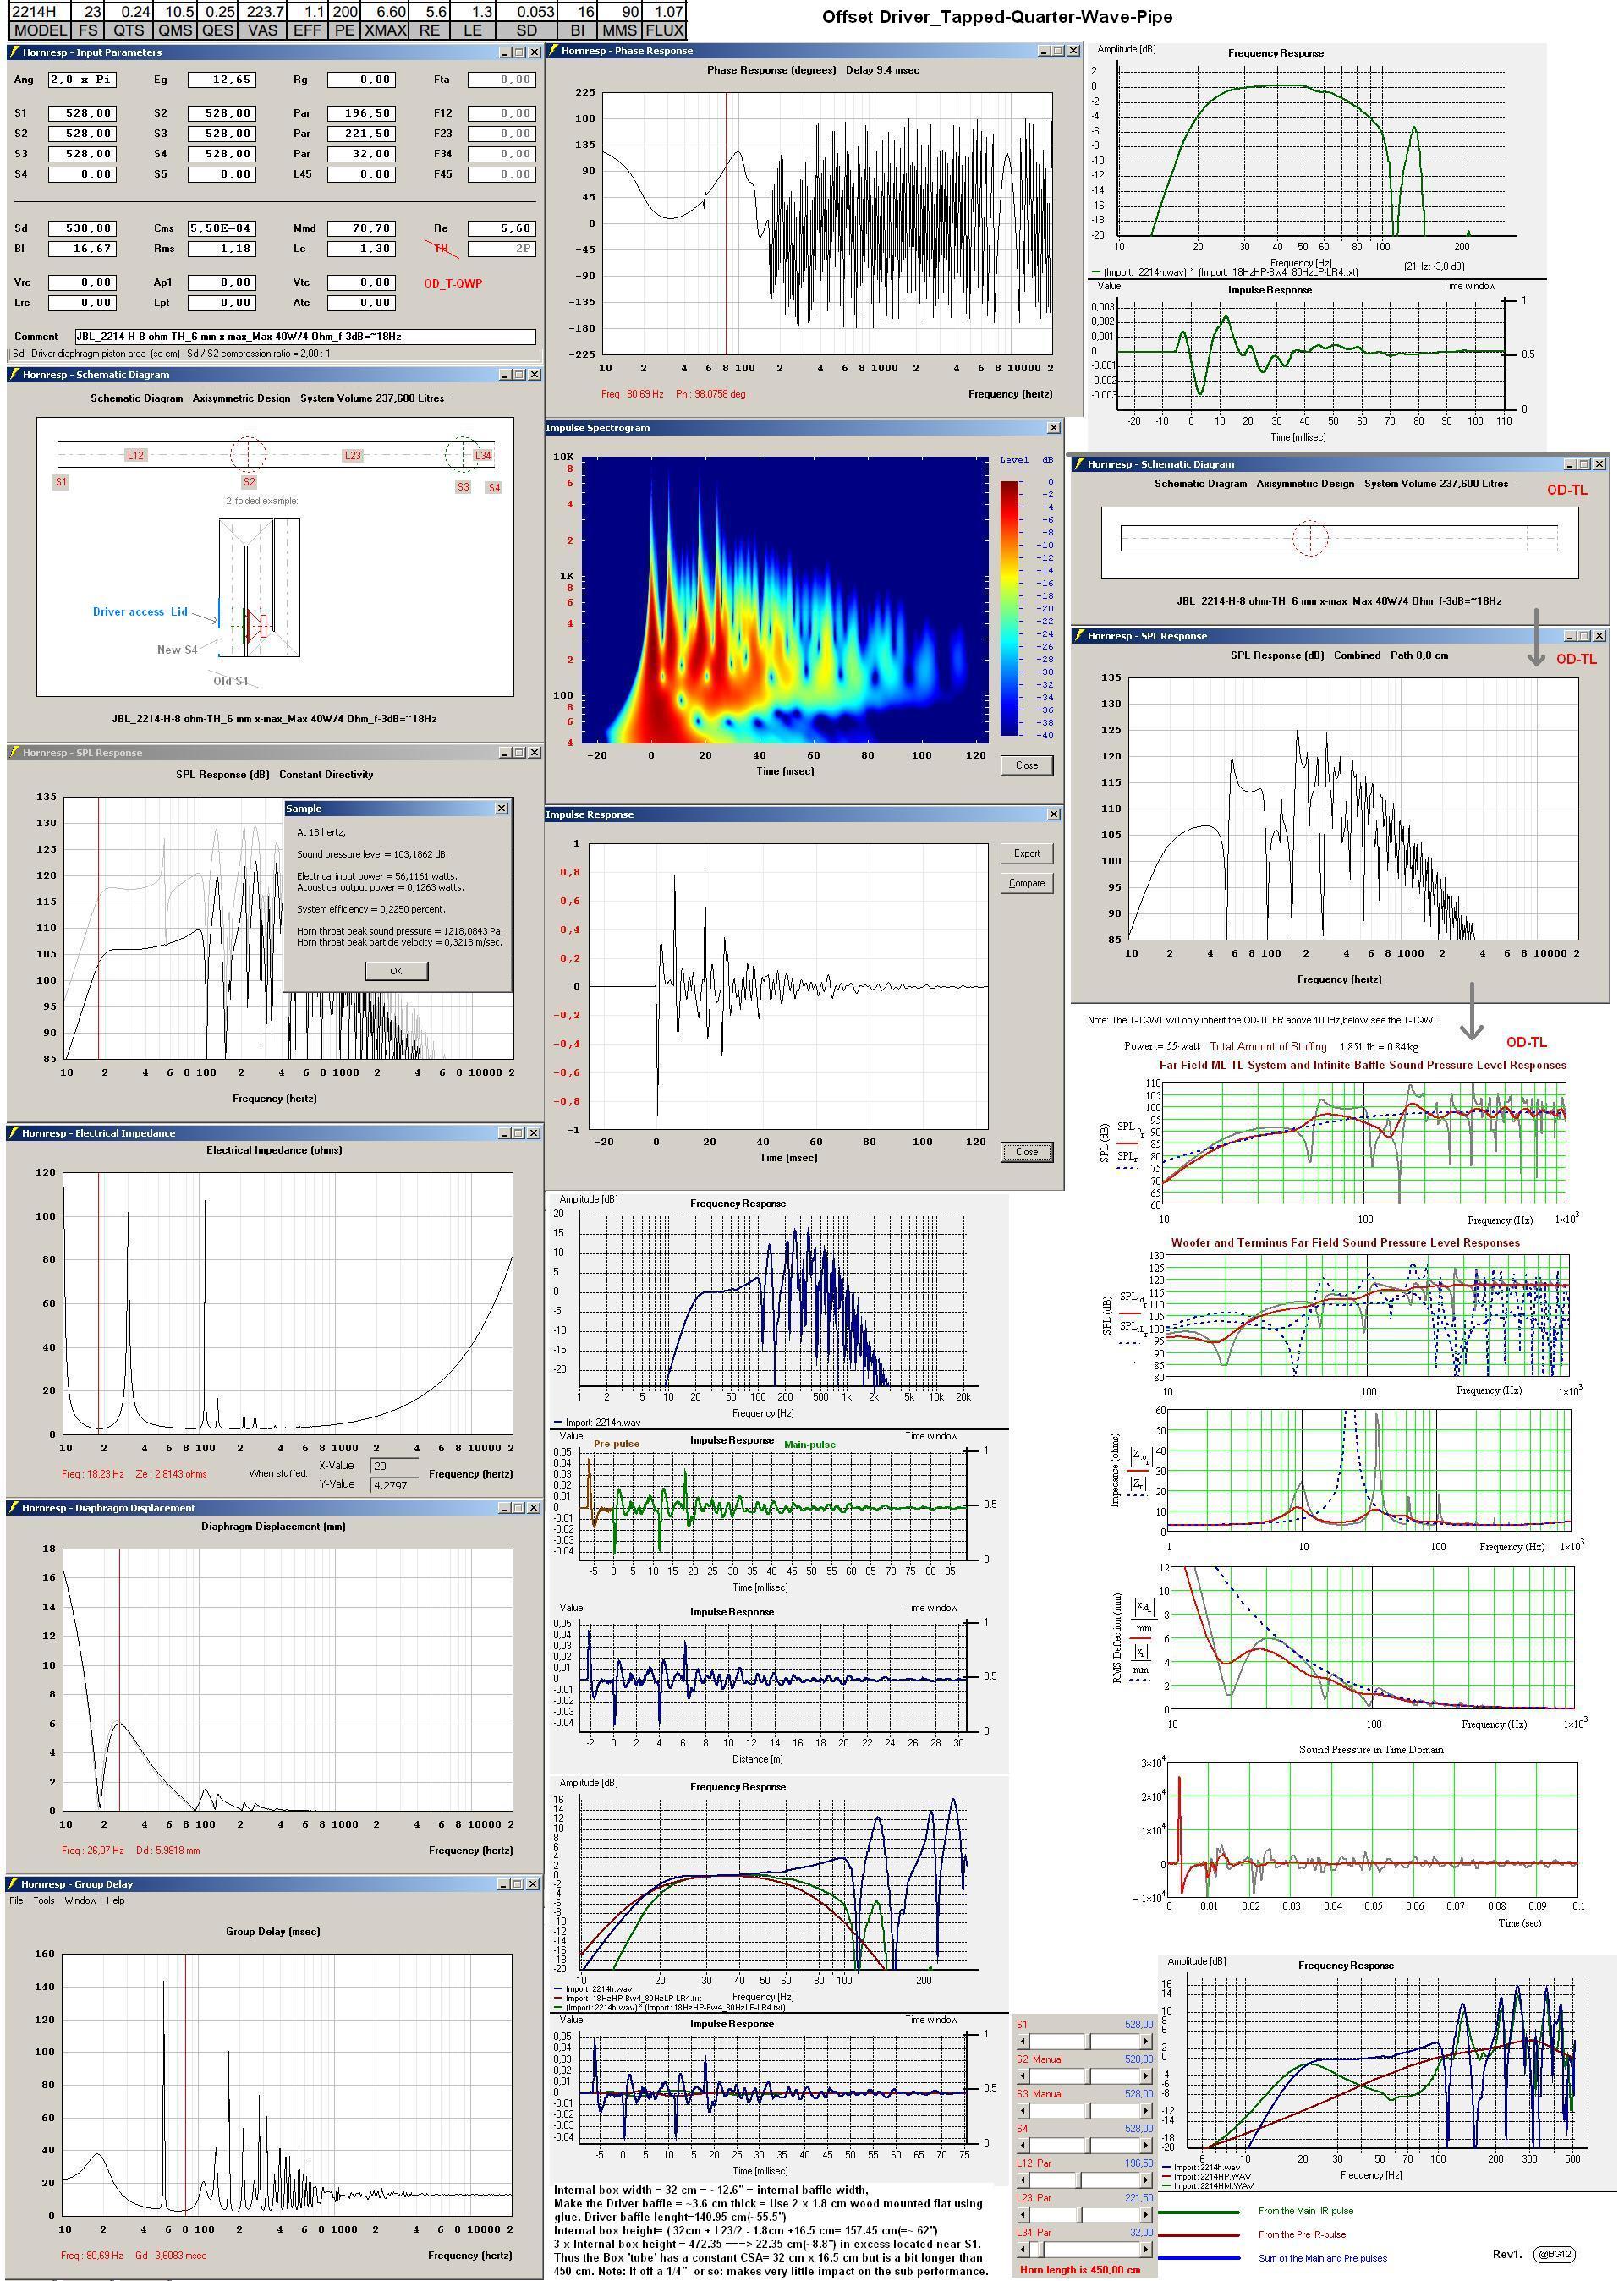Open Window menu in Group Delay window

(81, 1900)
